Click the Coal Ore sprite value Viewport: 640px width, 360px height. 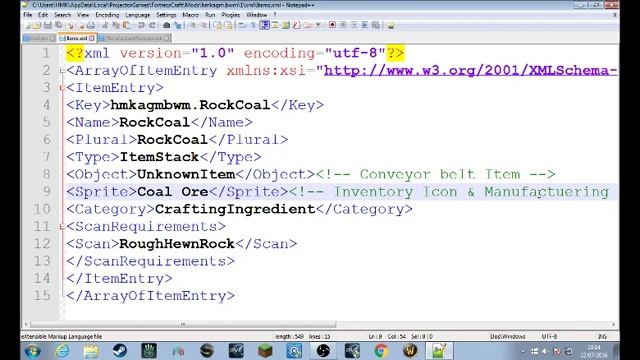(x=173, y=191)
